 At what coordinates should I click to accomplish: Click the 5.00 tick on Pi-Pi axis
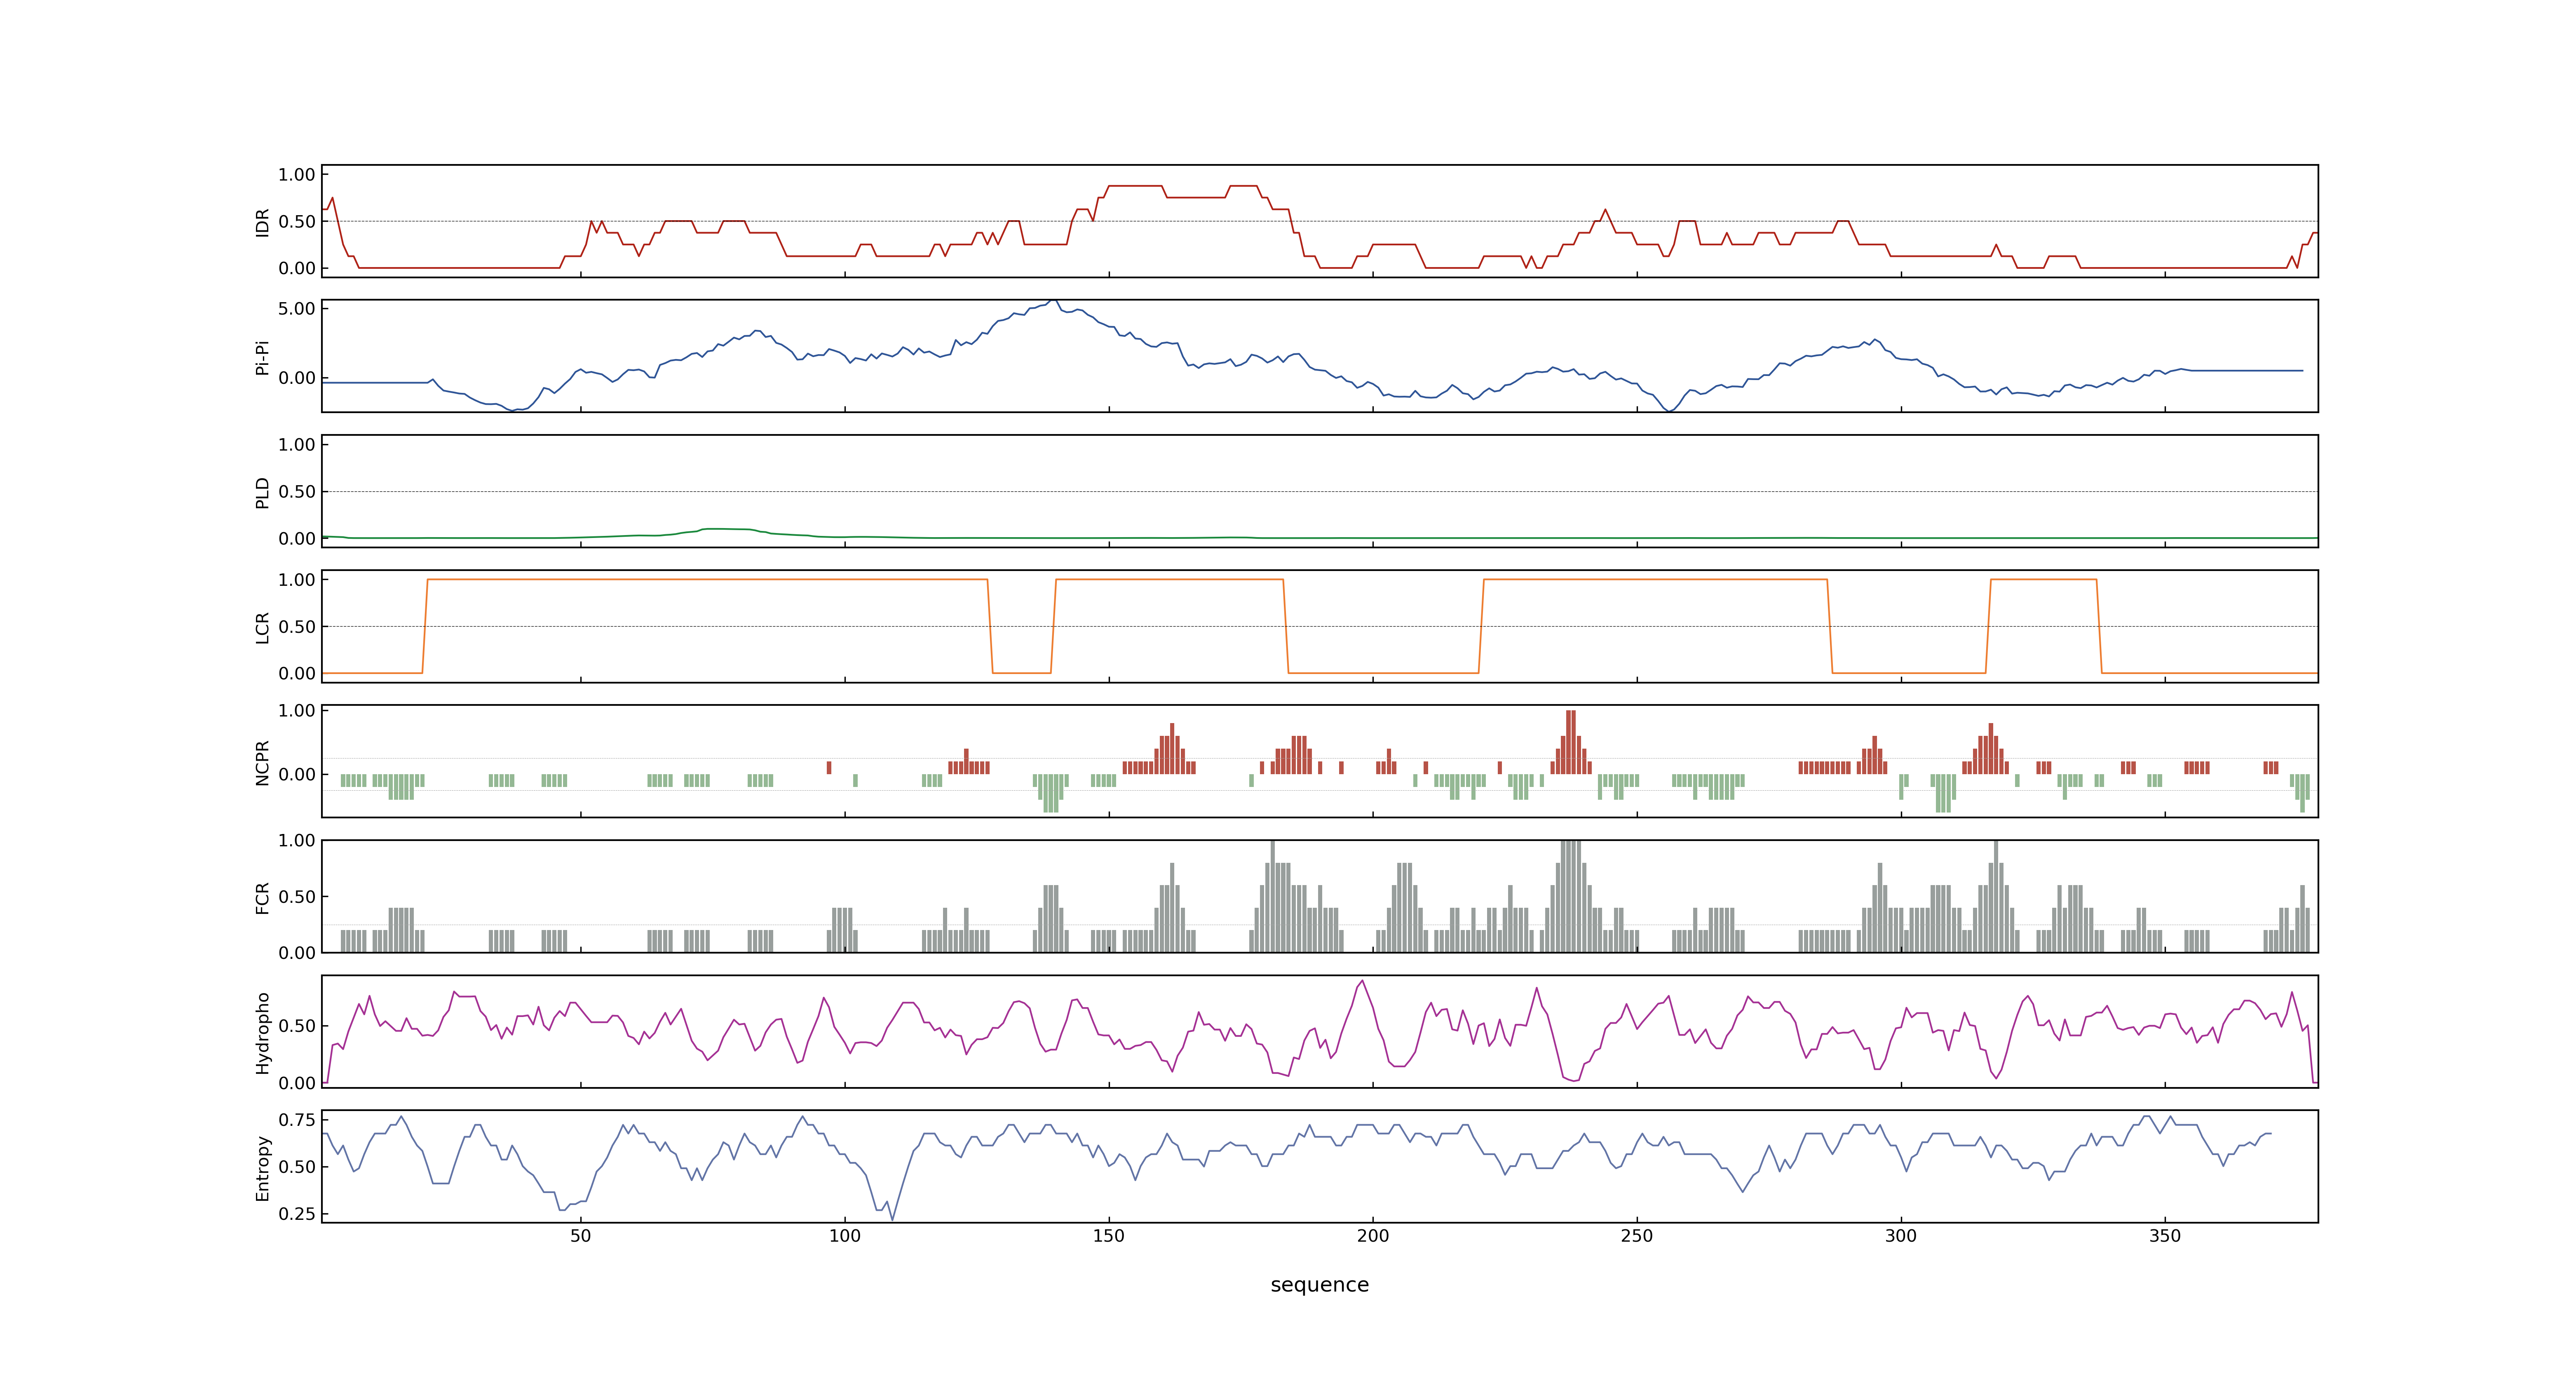point(296,309)
